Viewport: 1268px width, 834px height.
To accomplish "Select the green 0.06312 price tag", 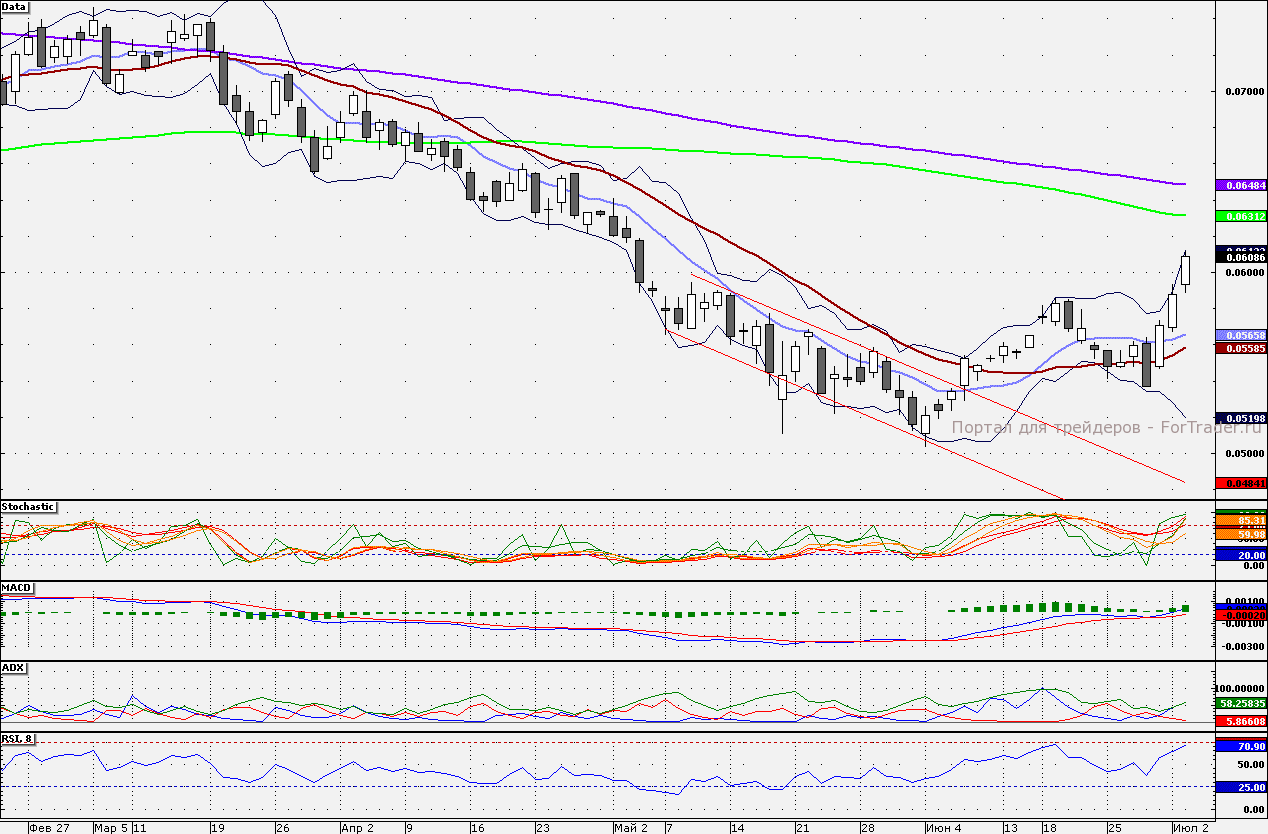I will [x=1240, y=216].
